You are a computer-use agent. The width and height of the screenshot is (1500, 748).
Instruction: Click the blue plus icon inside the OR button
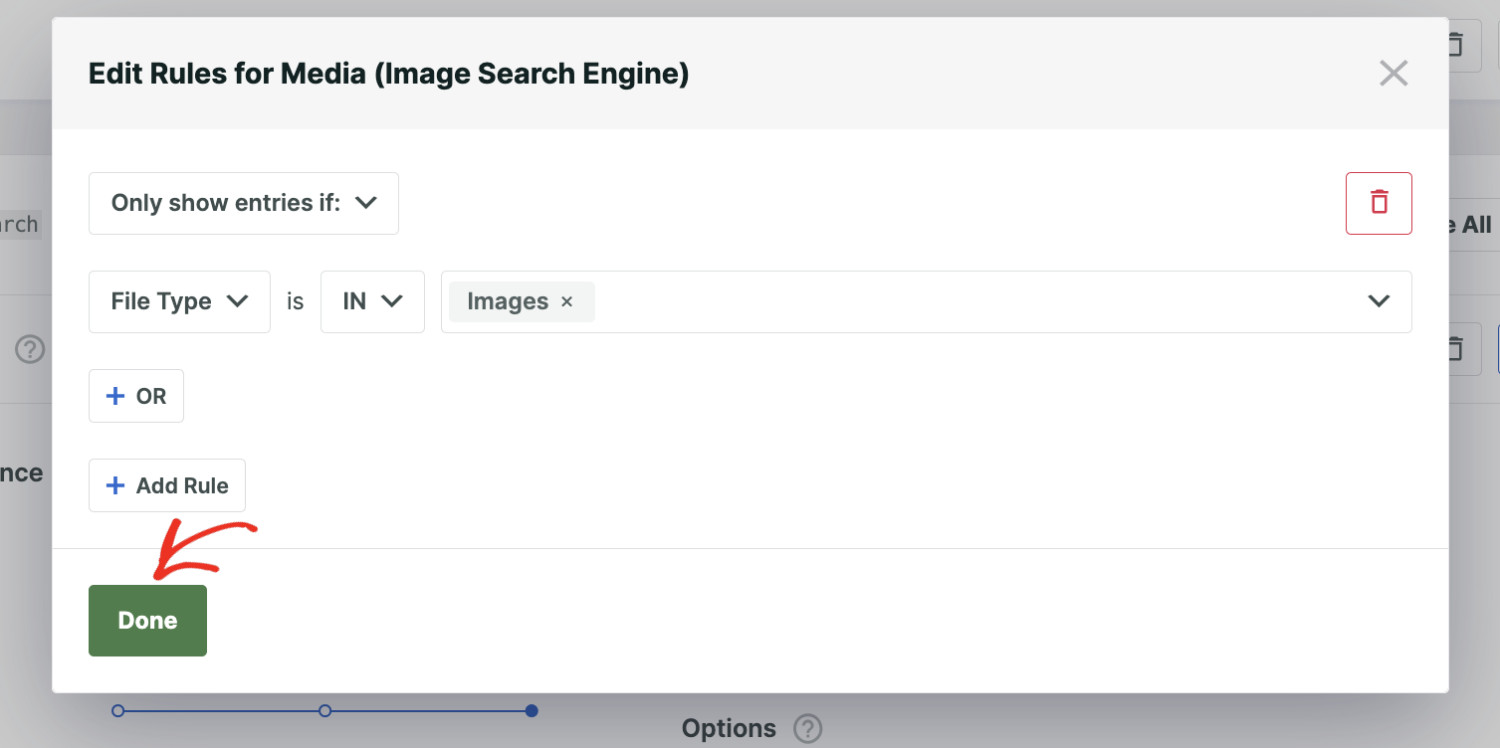[x=115, y=396]
